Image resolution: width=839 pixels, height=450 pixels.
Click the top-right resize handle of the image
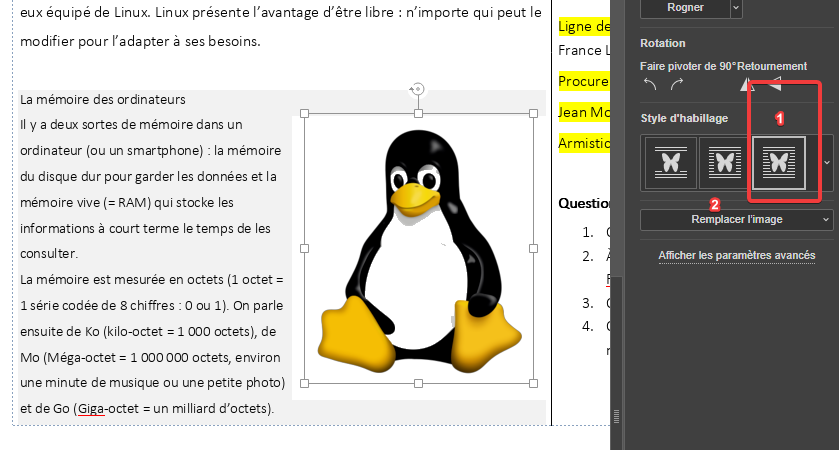click(533, 113)
